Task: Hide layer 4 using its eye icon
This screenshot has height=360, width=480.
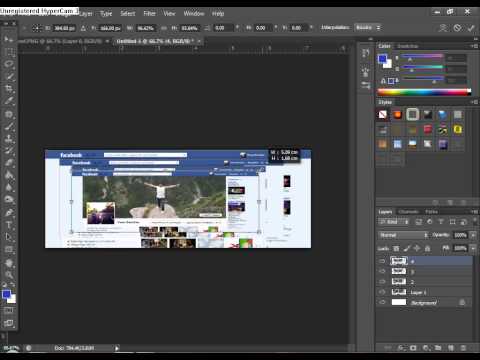Action: pos(382,261)
